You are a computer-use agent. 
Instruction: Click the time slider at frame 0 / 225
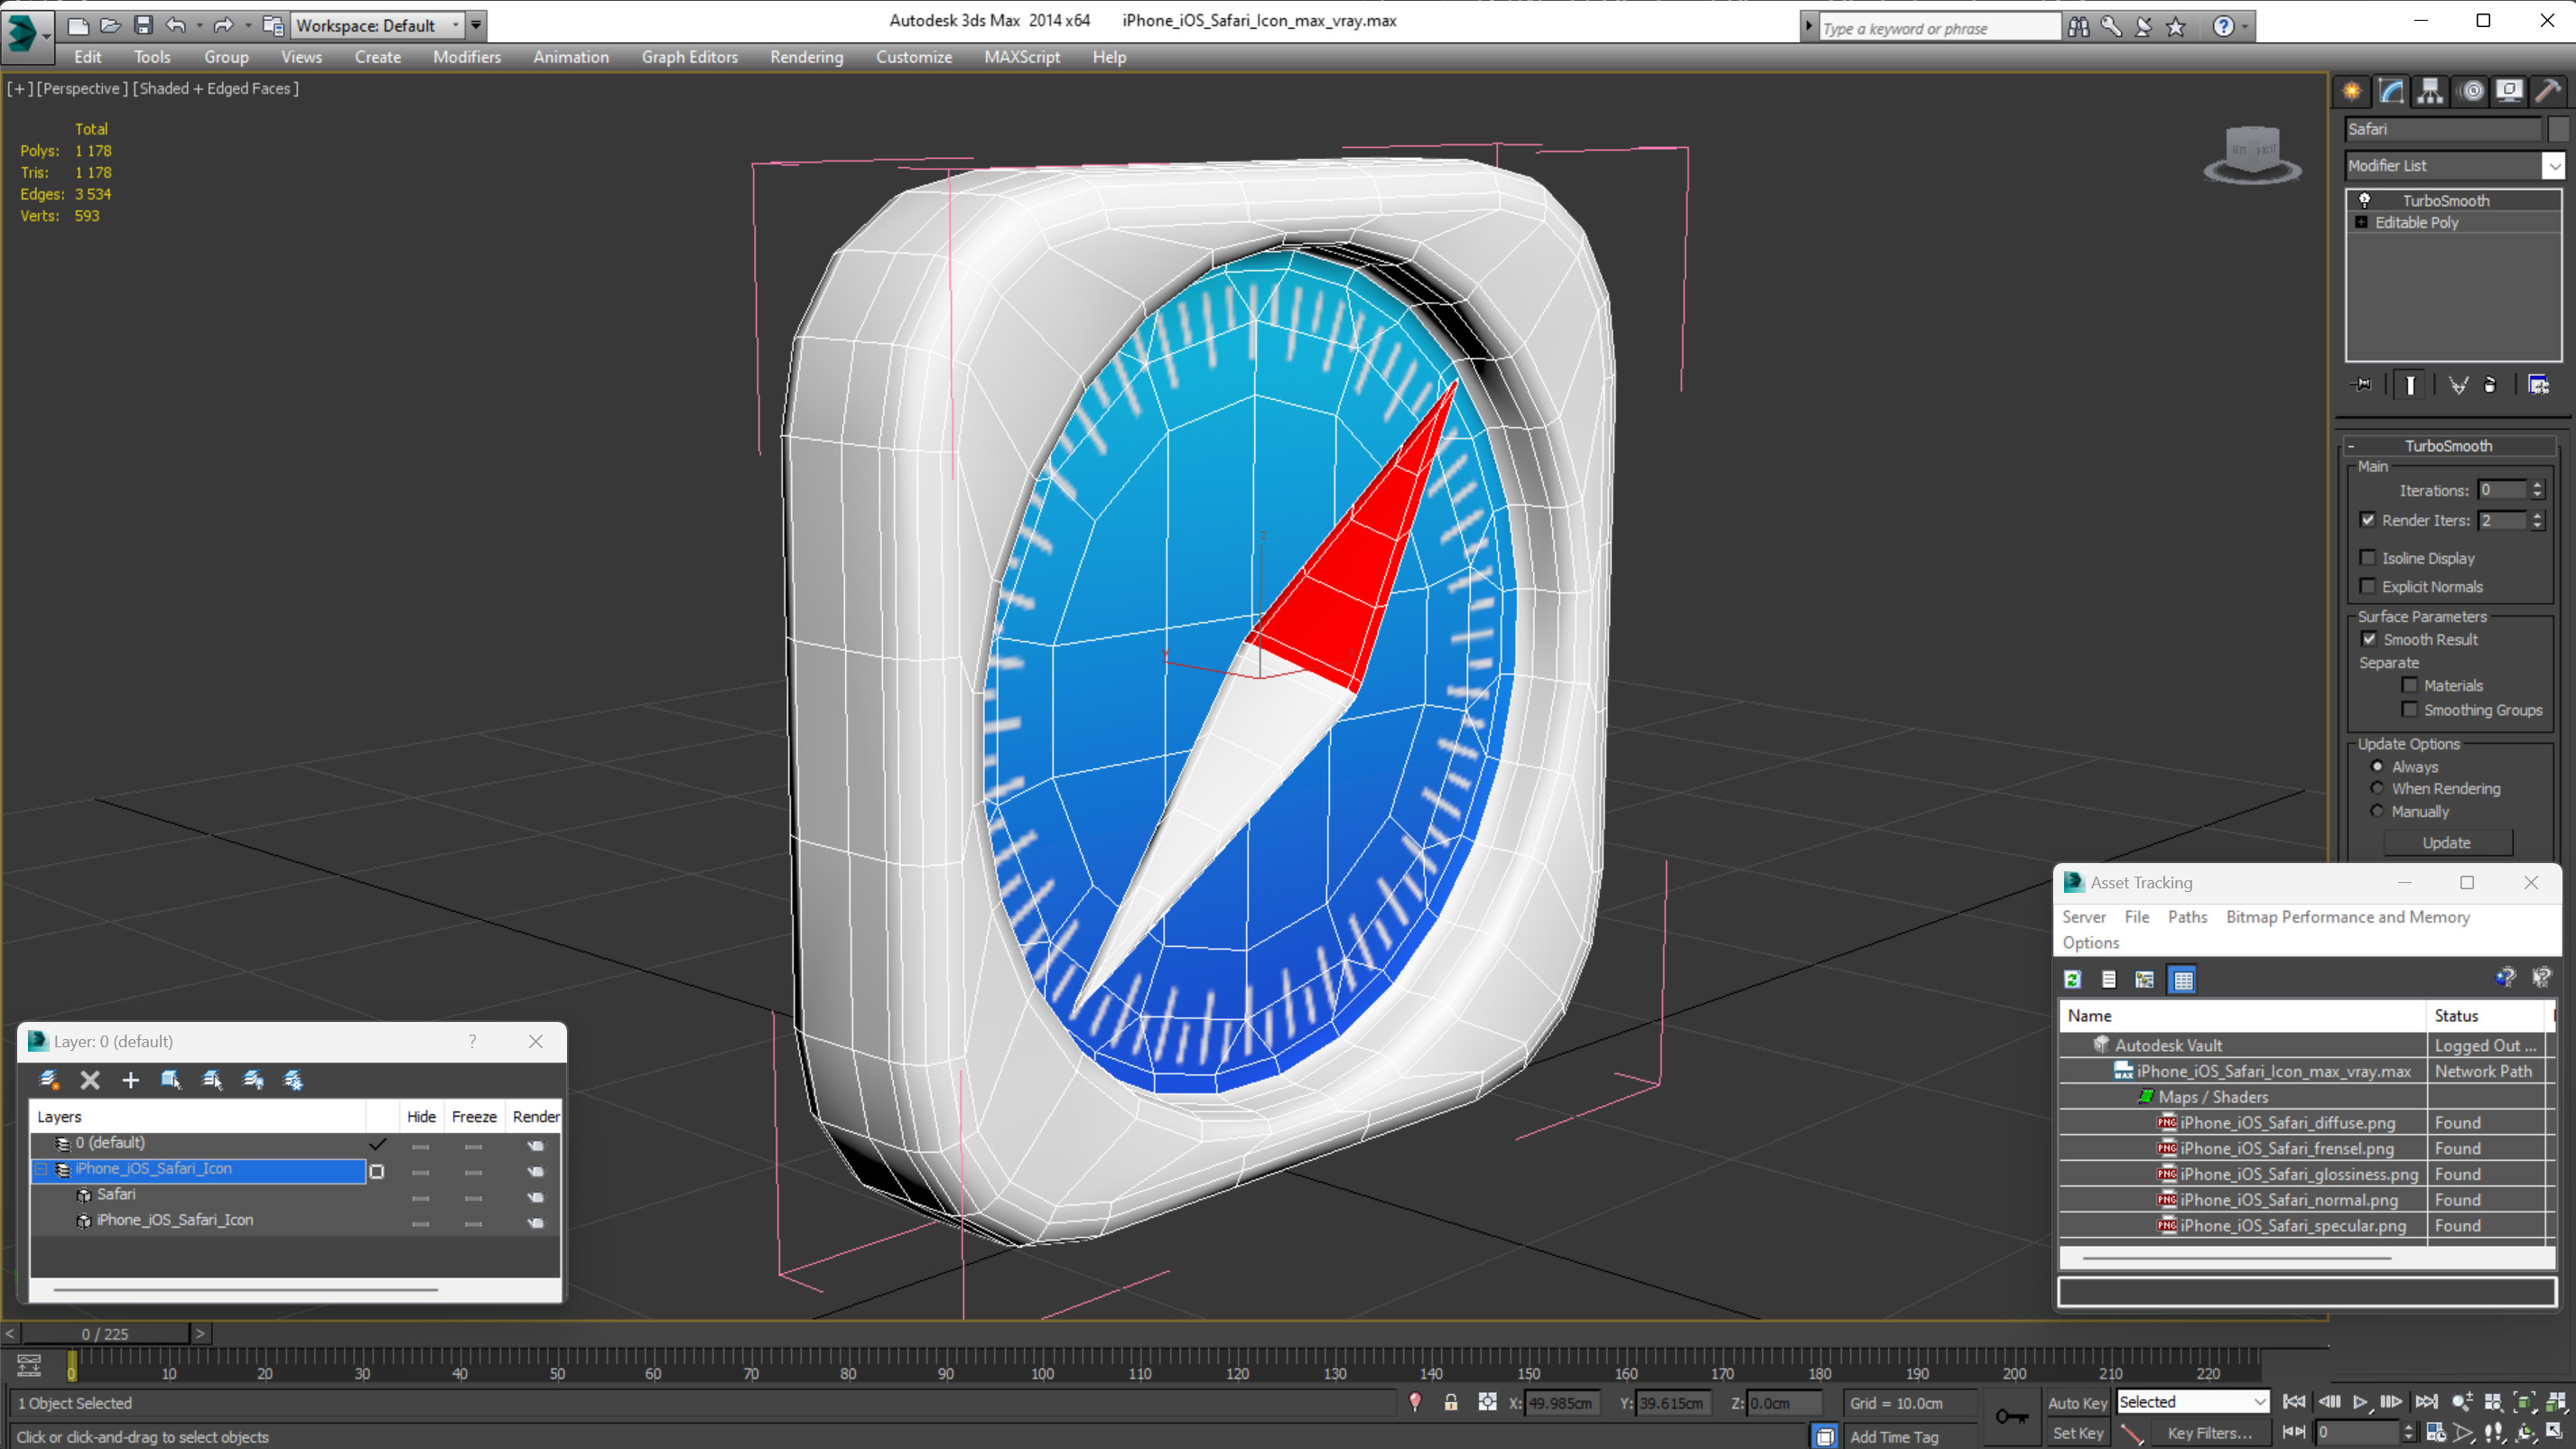105,1334
